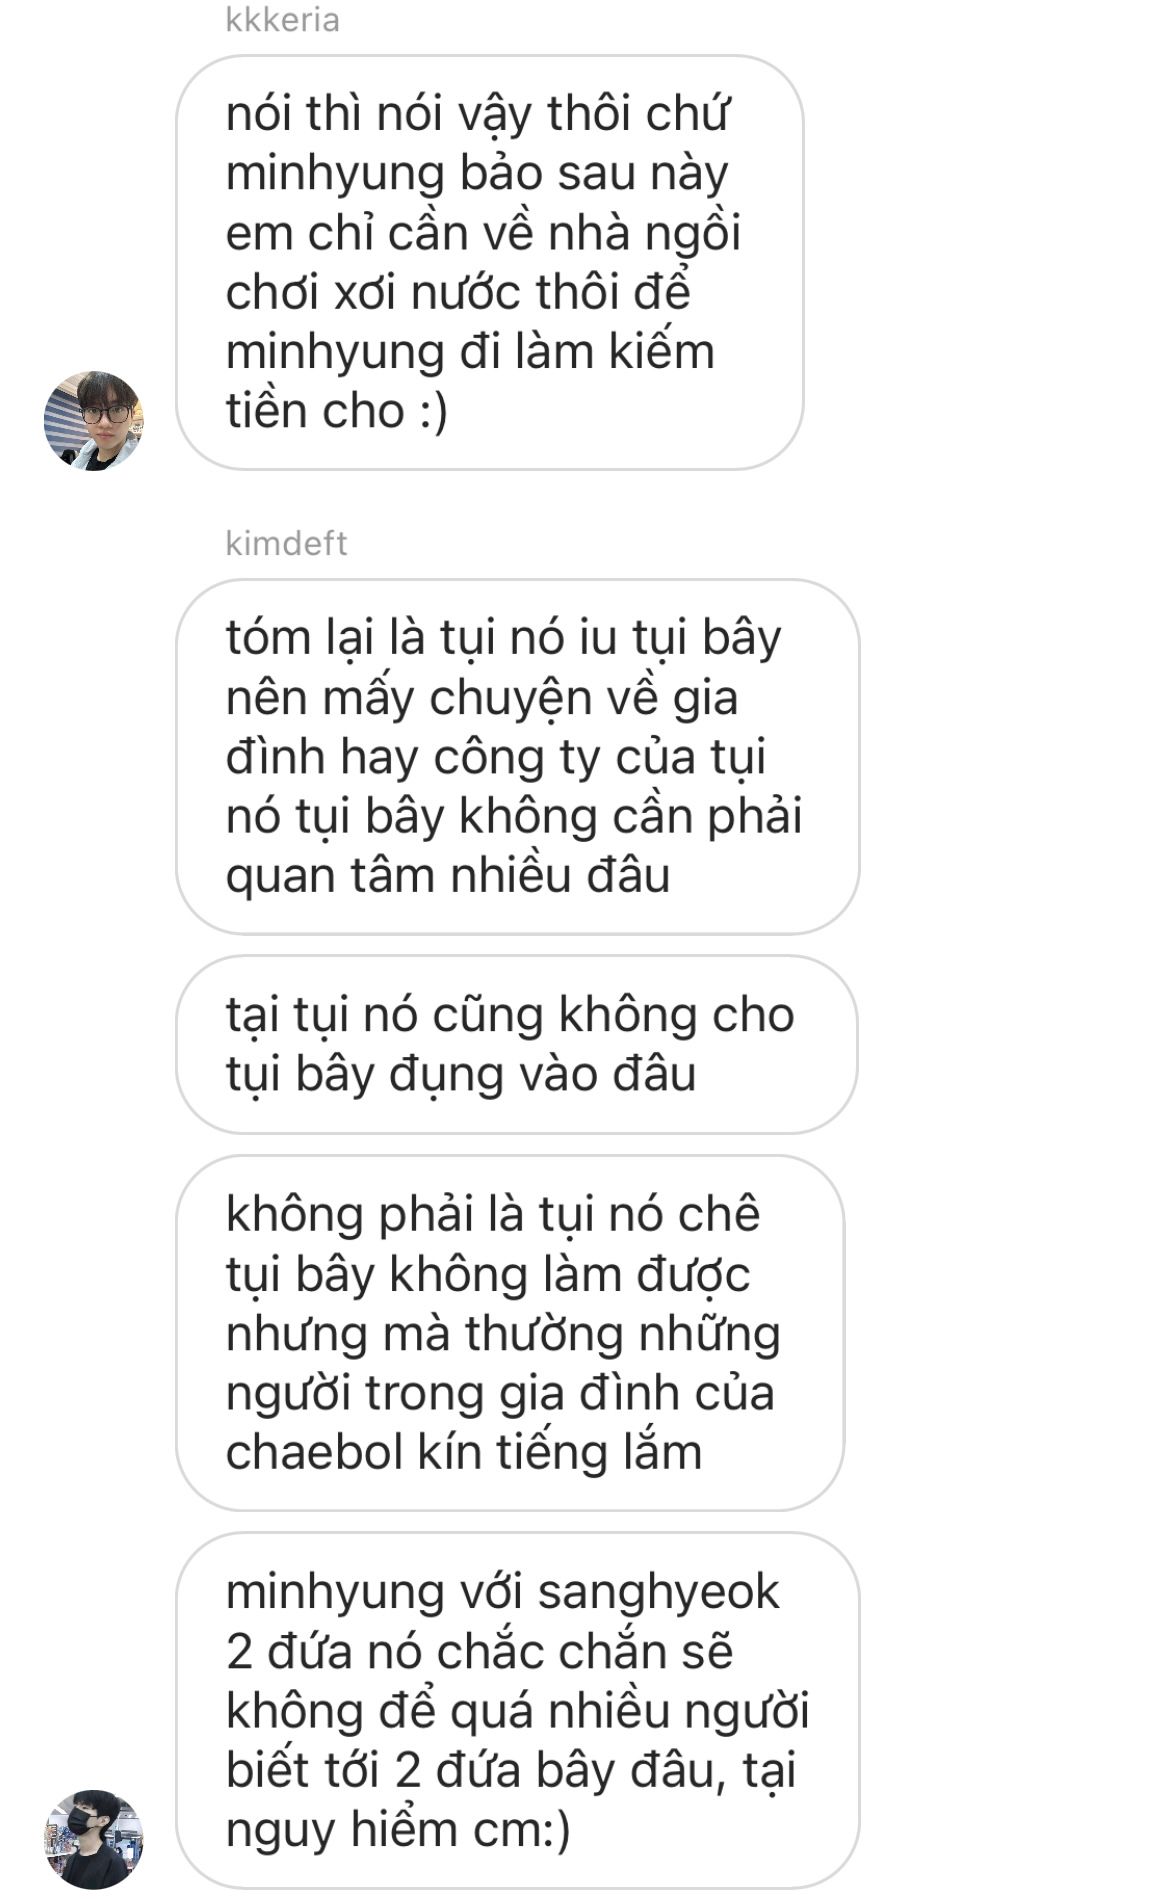1170x1899 pixels.
Task: Click the line "chơi xơi nước thôi để"
Action: pos(459,292)
